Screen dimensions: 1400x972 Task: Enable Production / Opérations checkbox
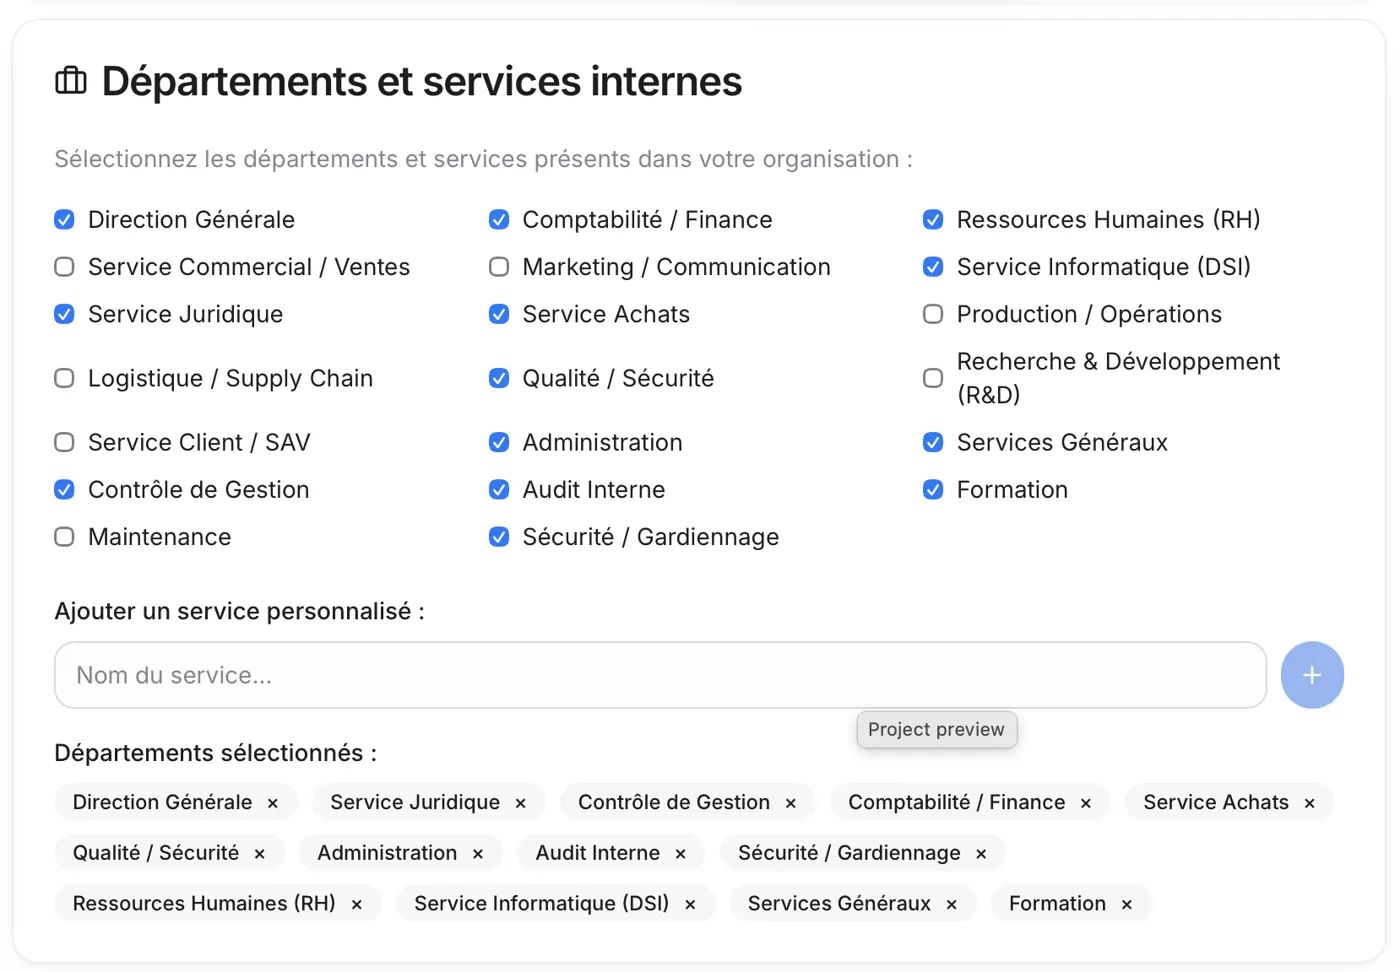point(933,314)
